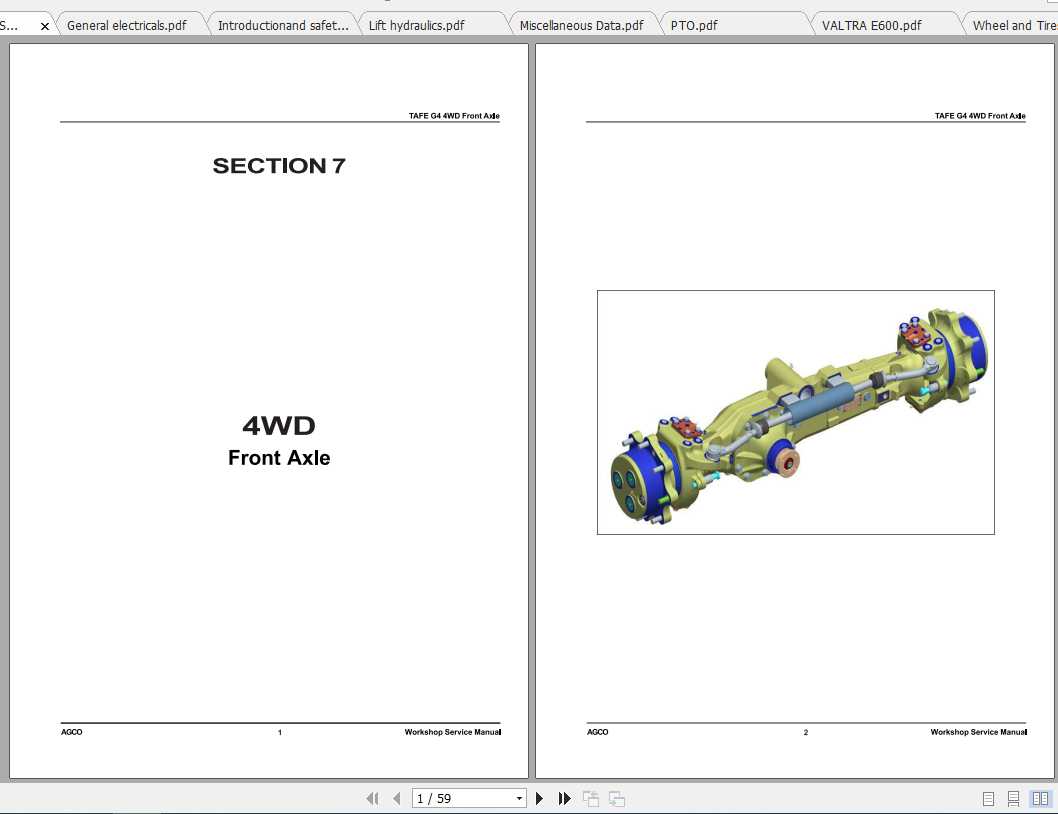Click the page number 2 in the footer
Viewport: 1058px width, 814px height.
tap(806, 732)
